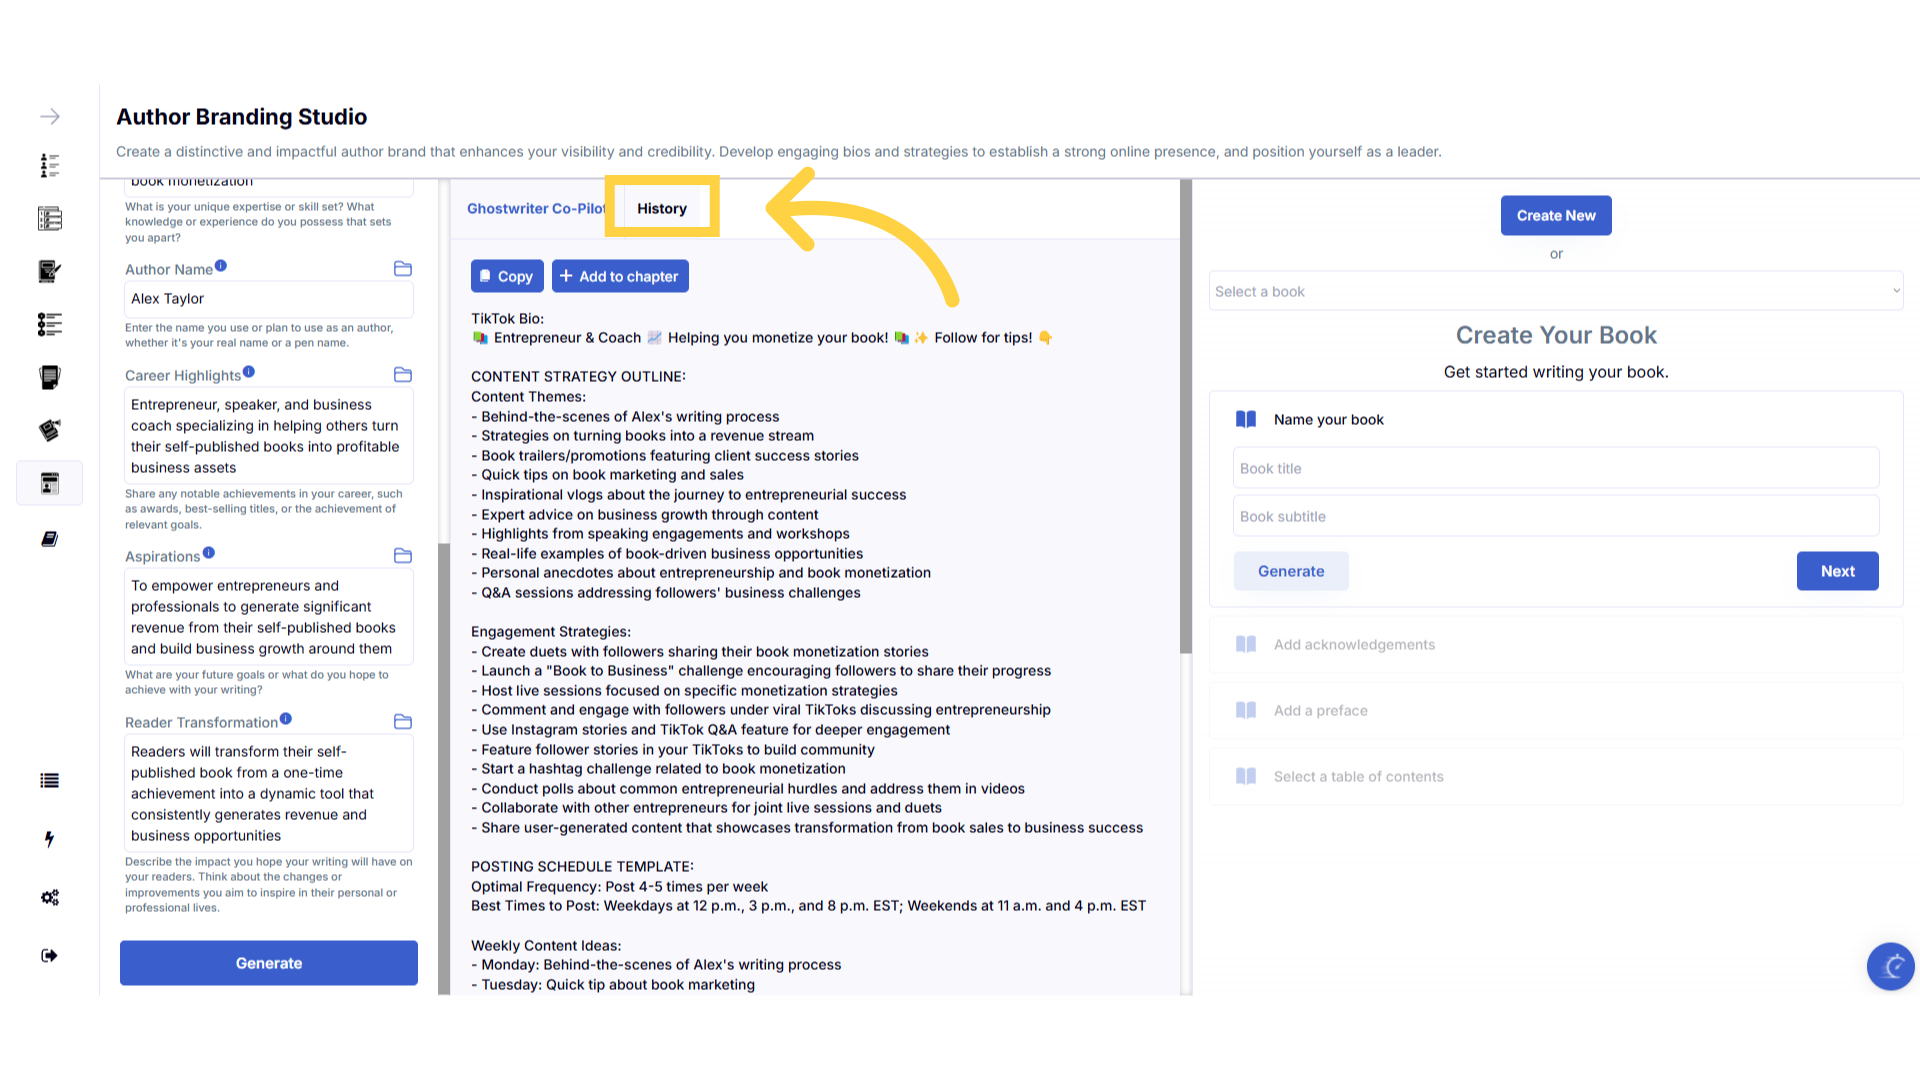Screen dimensions: 1920x1080
Task: Open settings gears icon in sidebar
Action: [49, 897]
